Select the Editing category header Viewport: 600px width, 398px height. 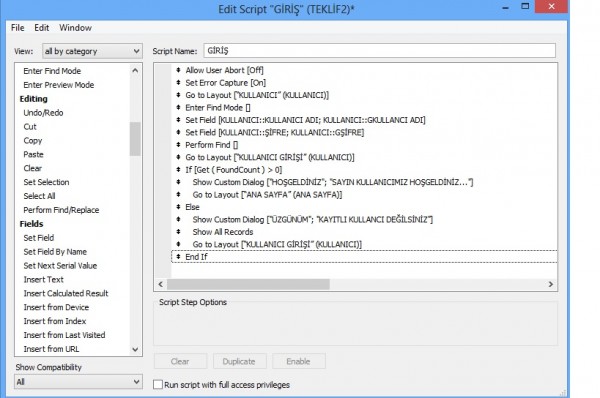pos(34,99)
